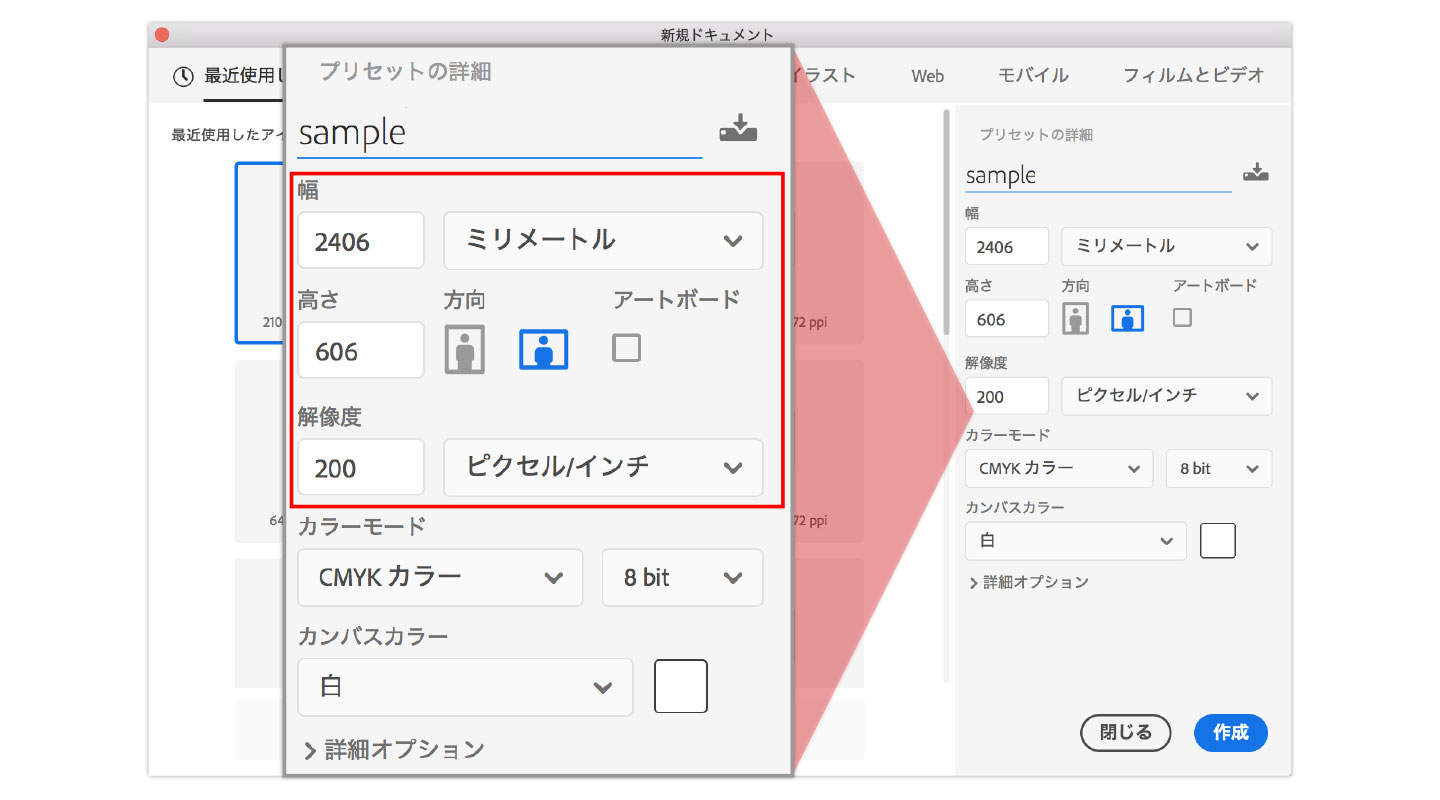Screen dimensions: 1440x800
Task: Choose portrait orientation in enlarged panel
Action: tap(464, 349)
